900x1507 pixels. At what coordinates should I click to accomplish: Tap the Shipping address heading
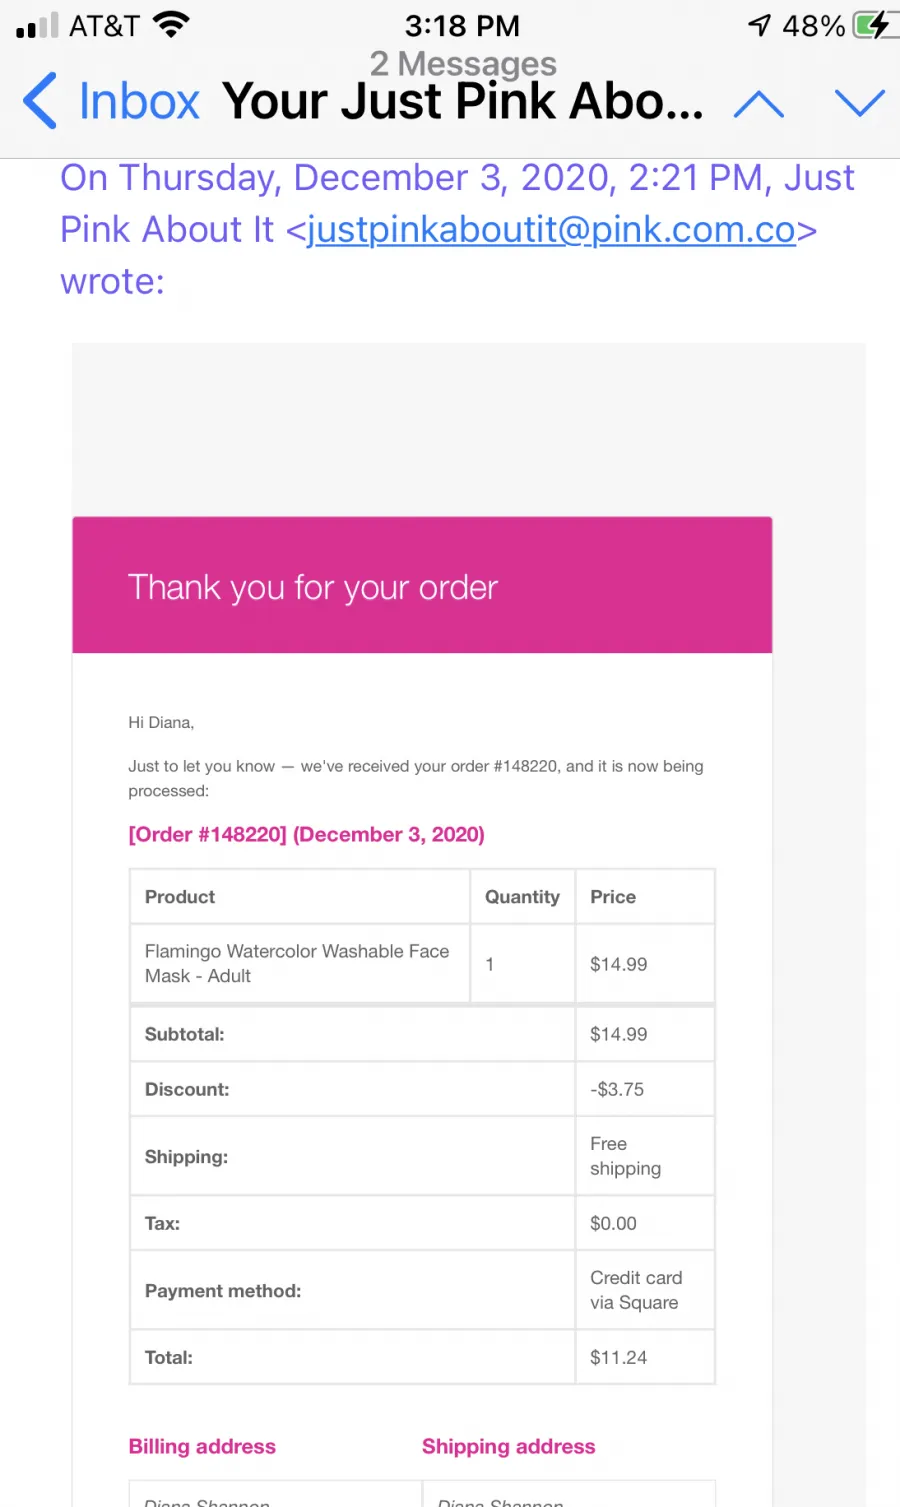pyautogui.click(x=508, y=1446)
